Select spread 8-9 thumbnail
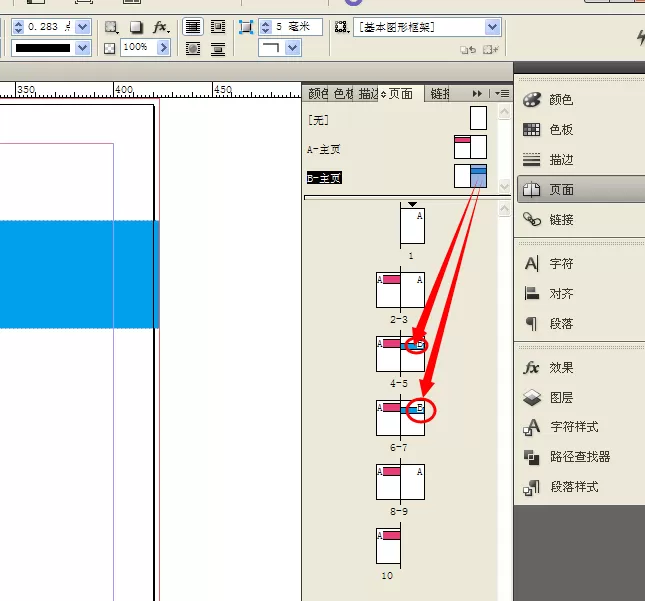645x601 pixels. pos(400,482)
